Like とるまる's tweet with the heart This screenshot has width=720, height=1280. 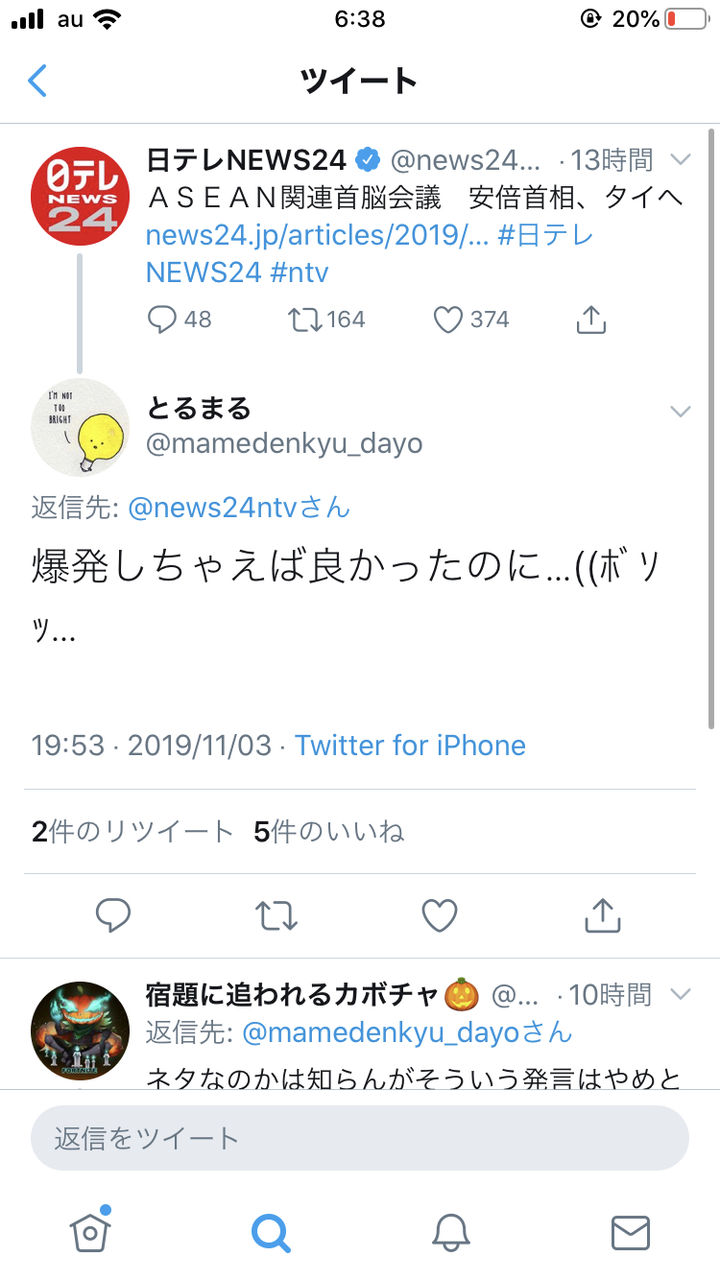[x=439, y=915]
